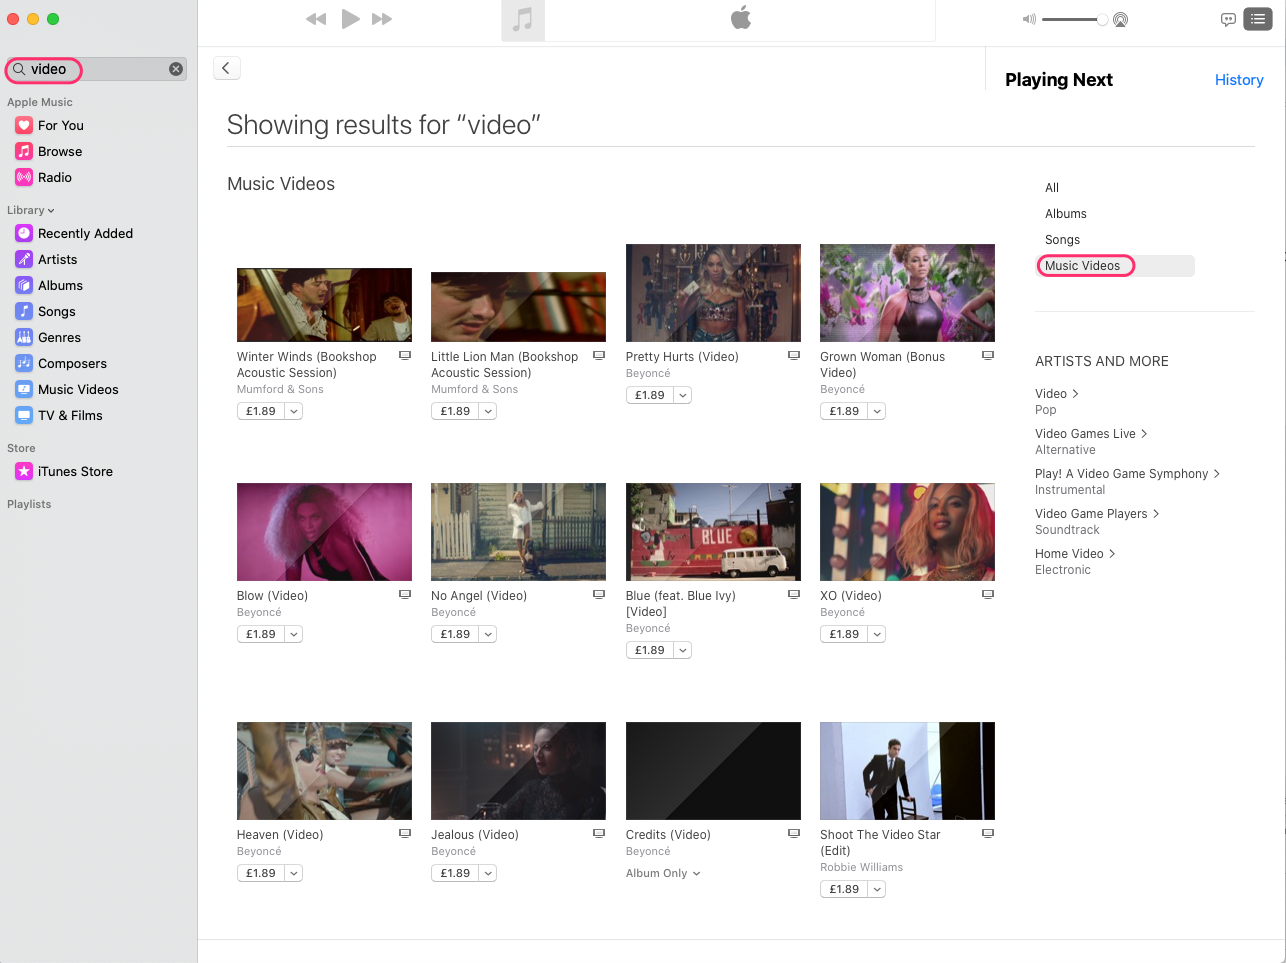Open price dropdown arrow for Little Lion Man
Image resolution: width=1286 pixels, height=963 pixels.
point(488,411)
